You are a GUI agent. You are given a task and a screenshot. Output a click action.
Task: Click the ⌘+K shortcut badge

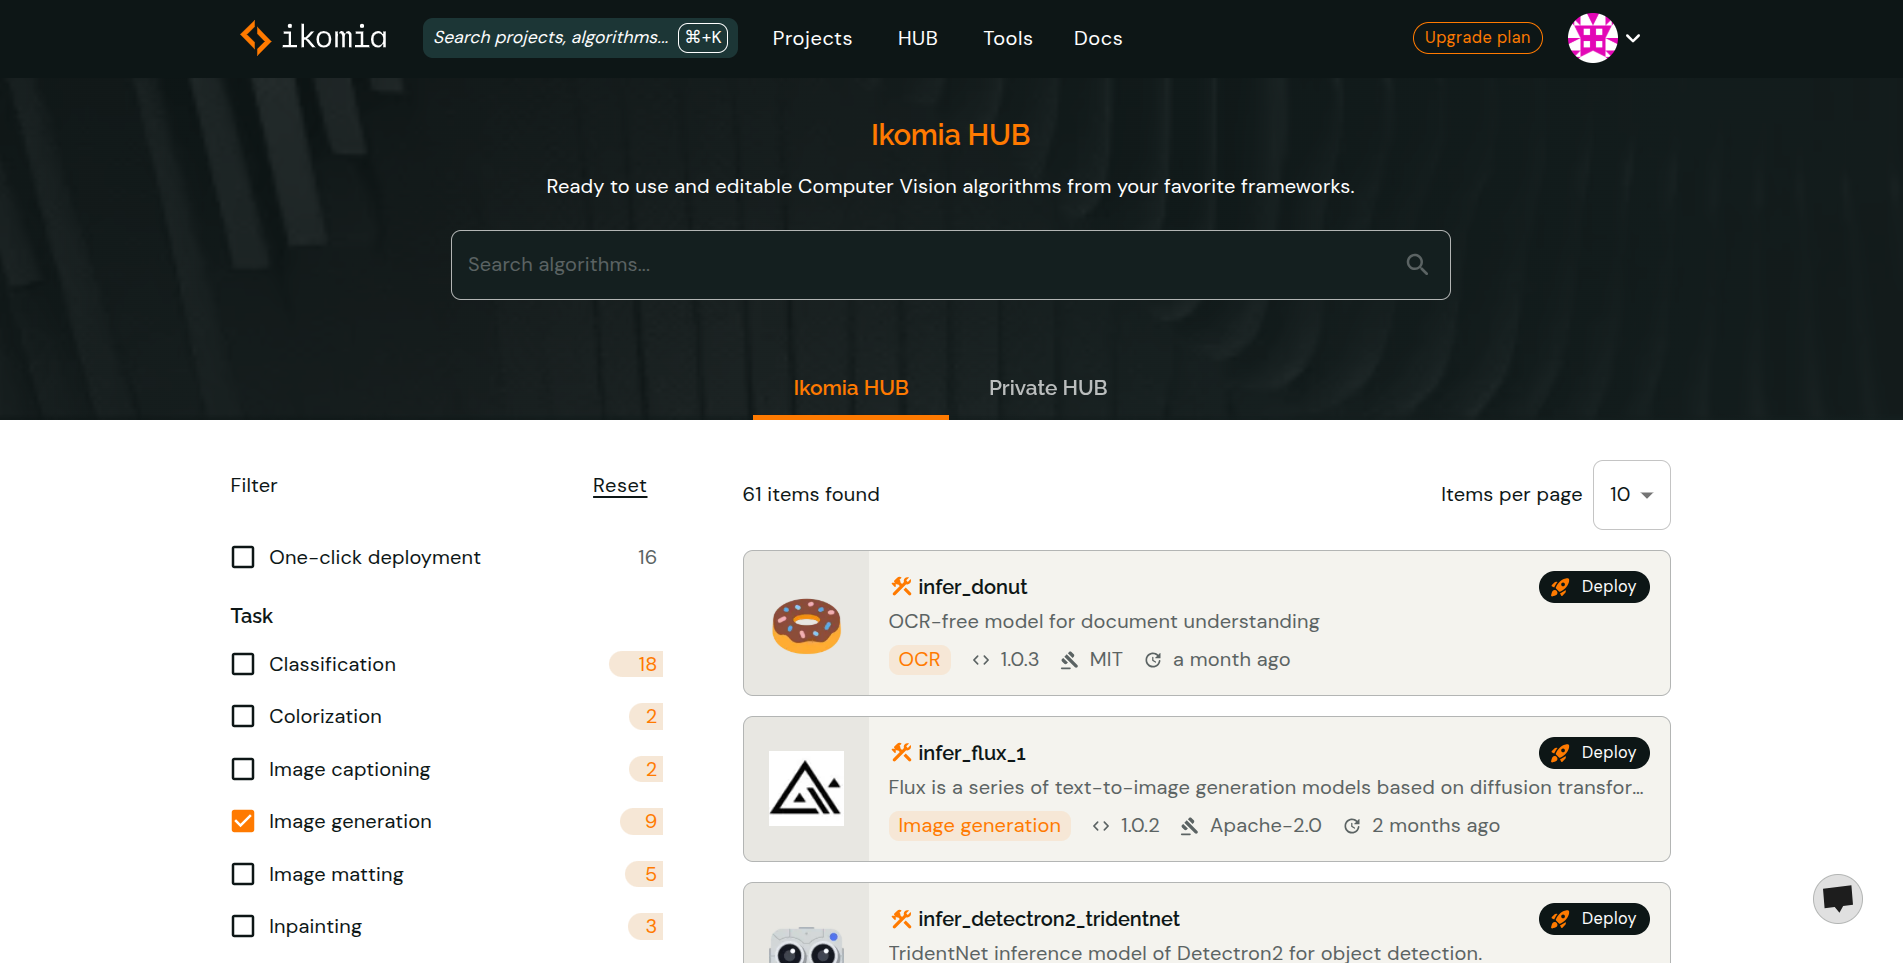point(703,38)
